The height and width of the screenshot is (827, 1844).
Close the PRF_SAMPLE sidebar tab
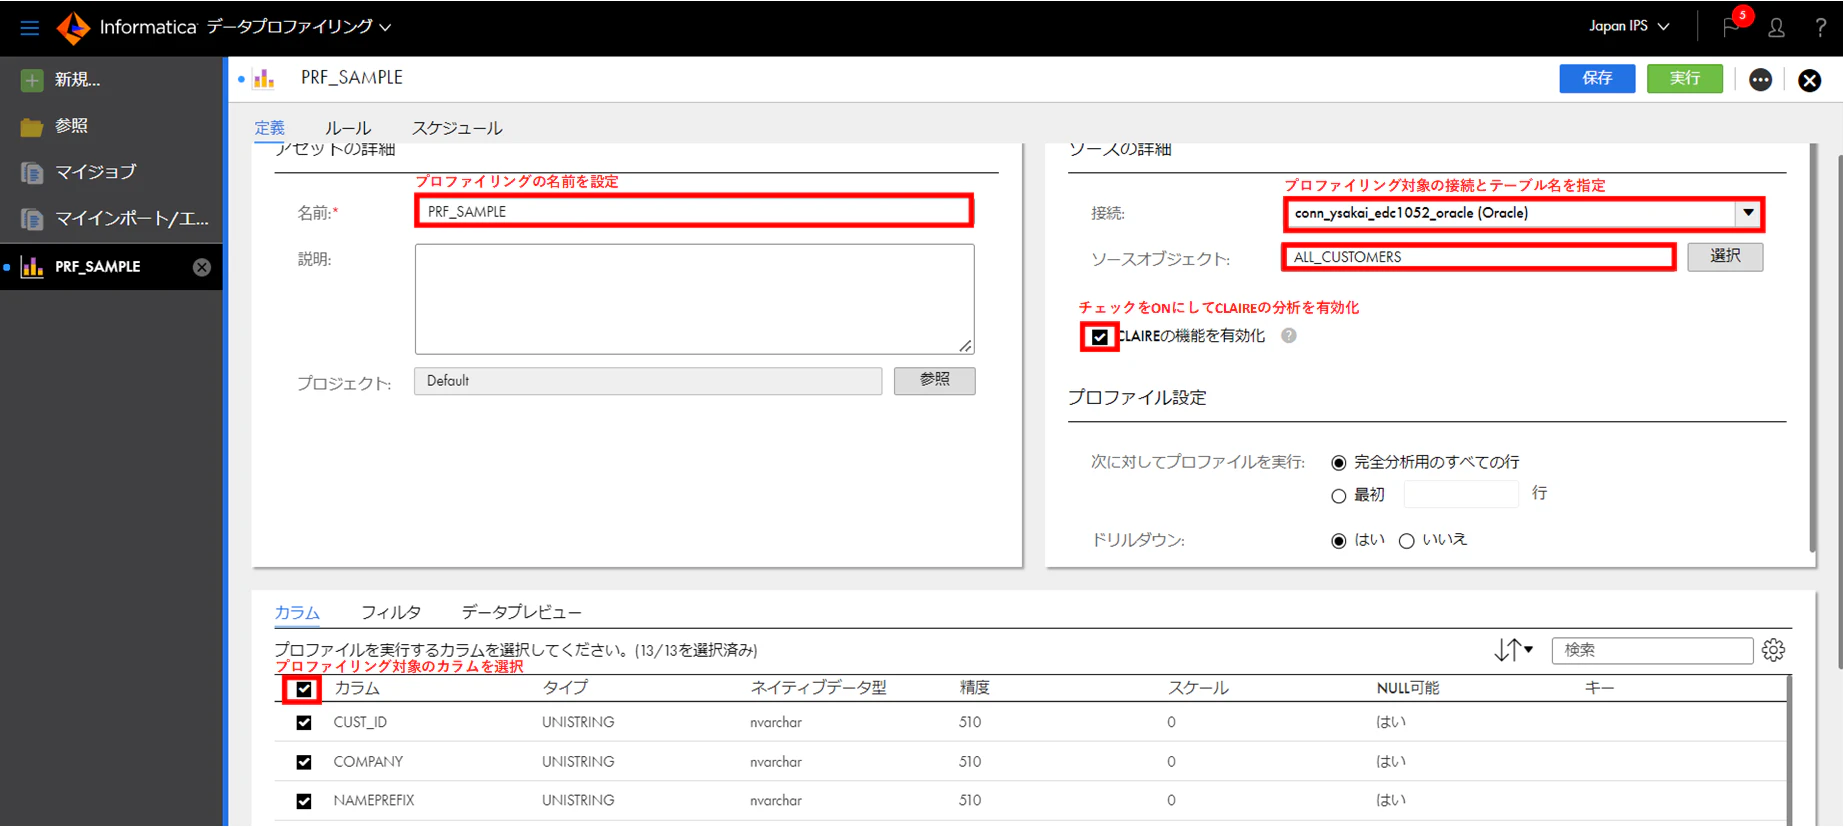coord(202,267)
